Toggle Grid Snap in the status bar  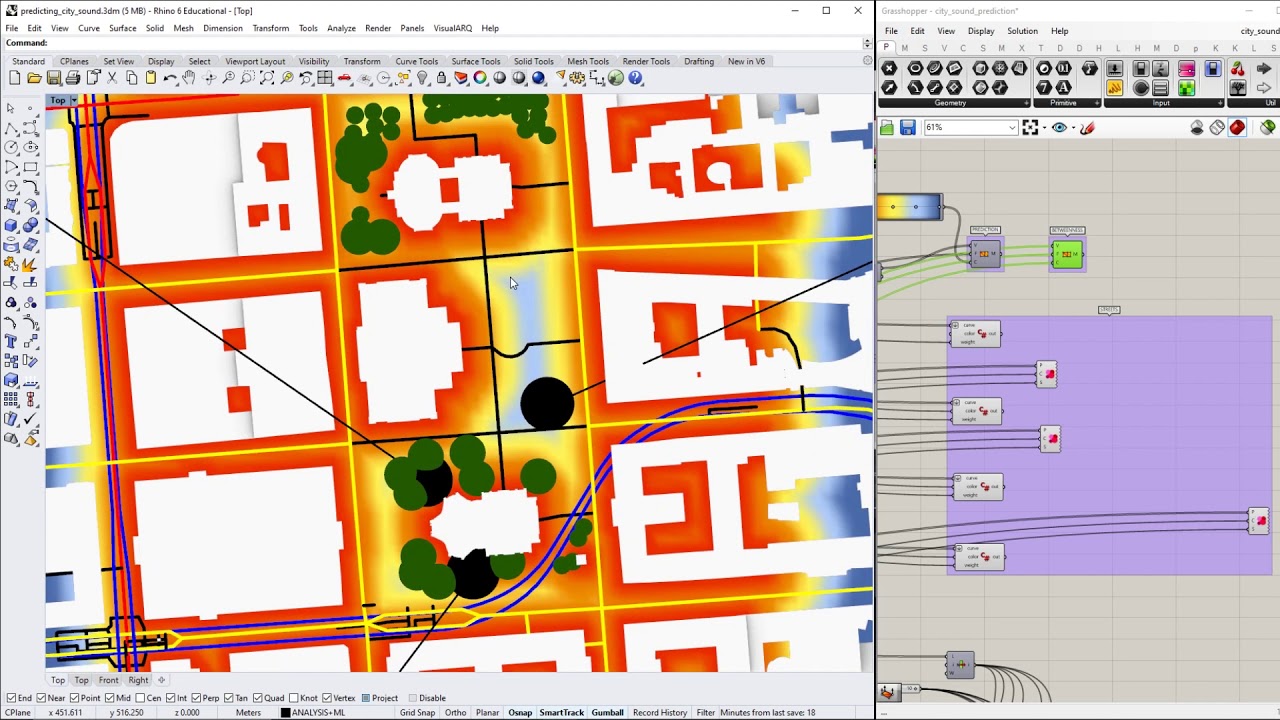(417, 712)
